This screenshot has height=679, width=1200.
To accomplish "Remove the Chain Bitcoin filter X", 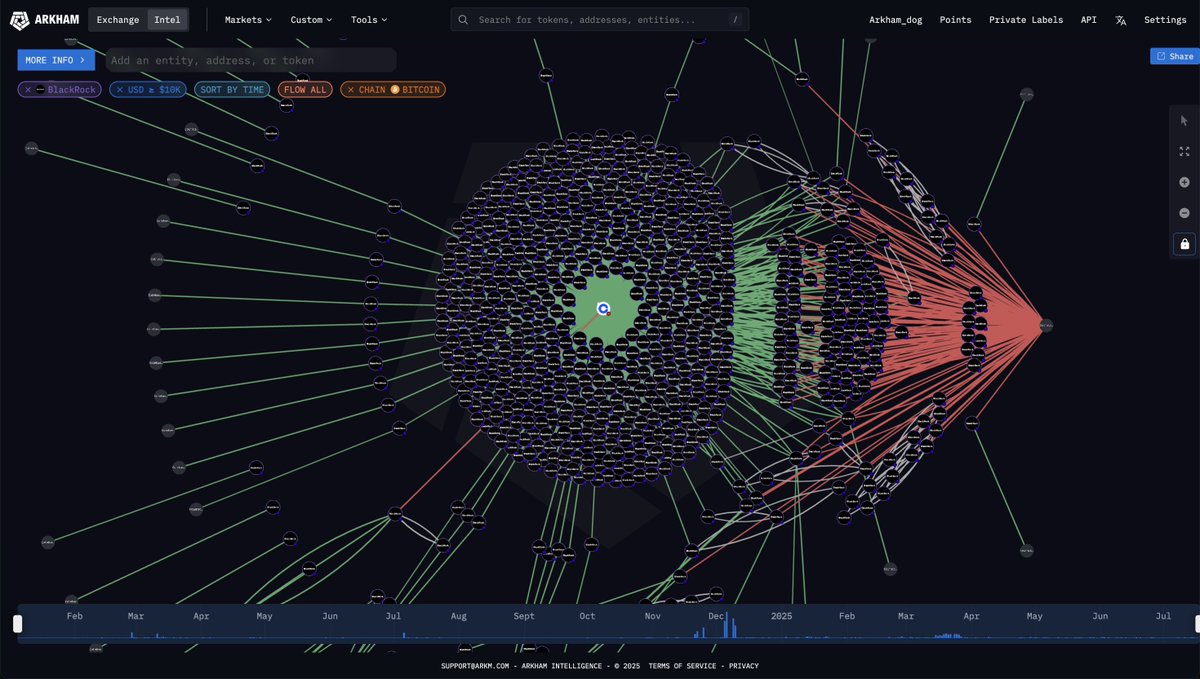I will [x=351, y=90].
